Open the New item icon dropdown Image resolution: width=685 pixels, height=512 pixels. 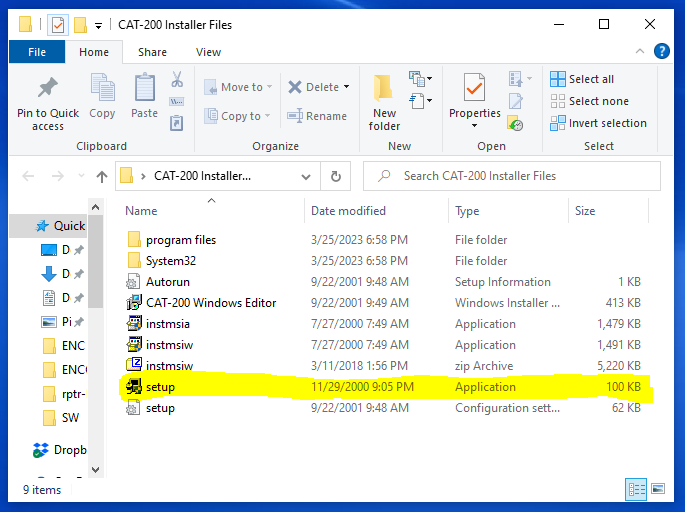click(420, 79)
